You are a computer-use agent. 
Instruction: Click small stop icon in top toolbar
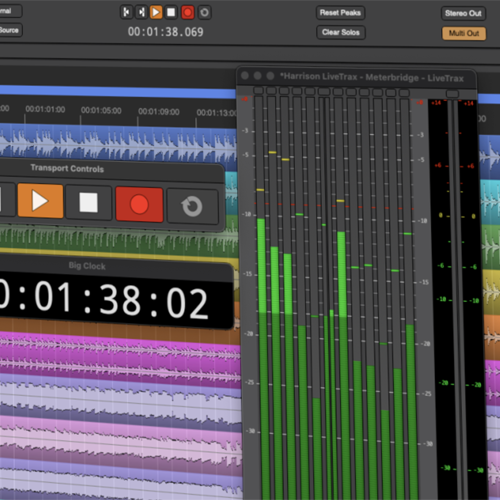coord(171,12)
